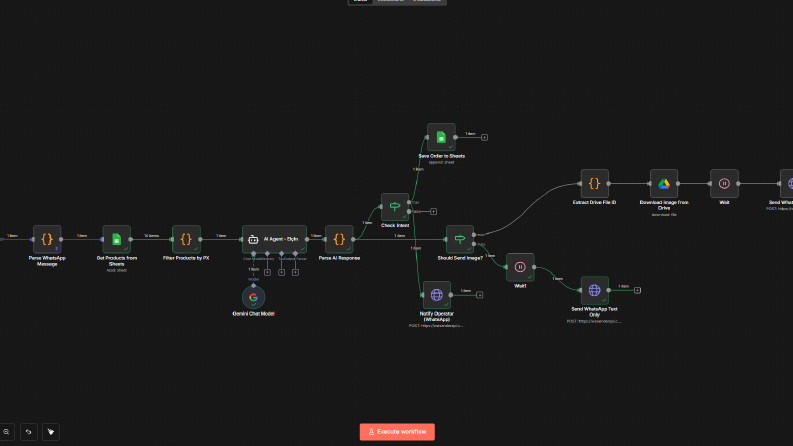
Task: Click the Should Send Image? false output handle
Action: pyautogui.click(x=474, y=244)
